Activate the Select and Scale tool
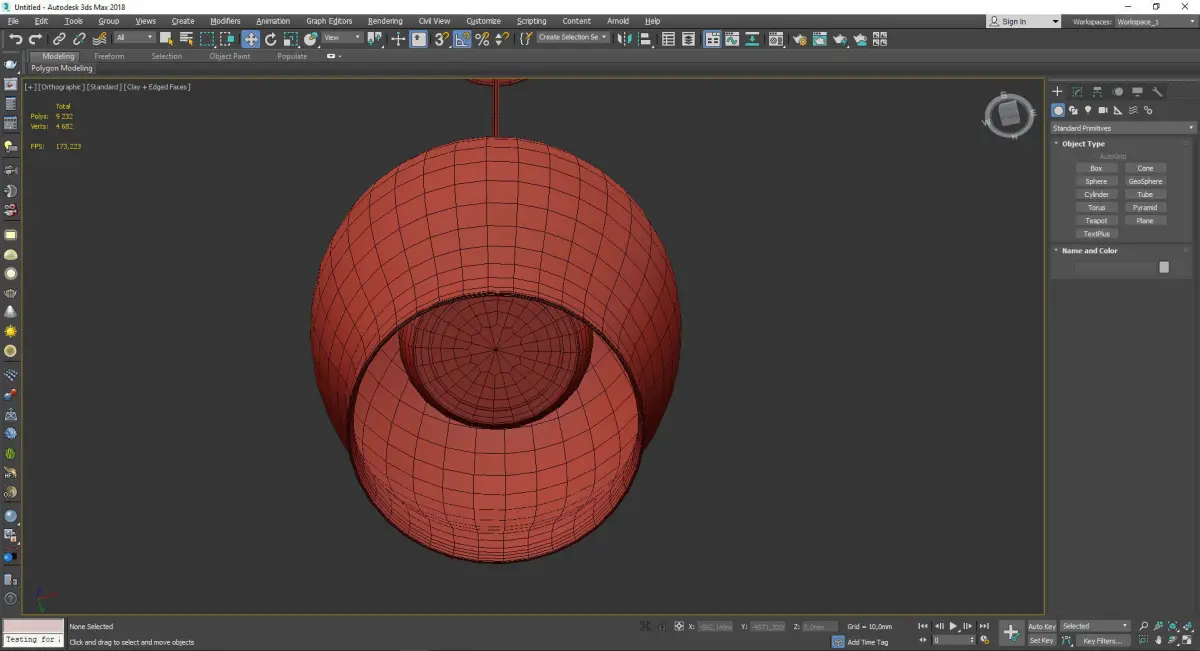Screen dimensions: 1200x651 point(290,39)
